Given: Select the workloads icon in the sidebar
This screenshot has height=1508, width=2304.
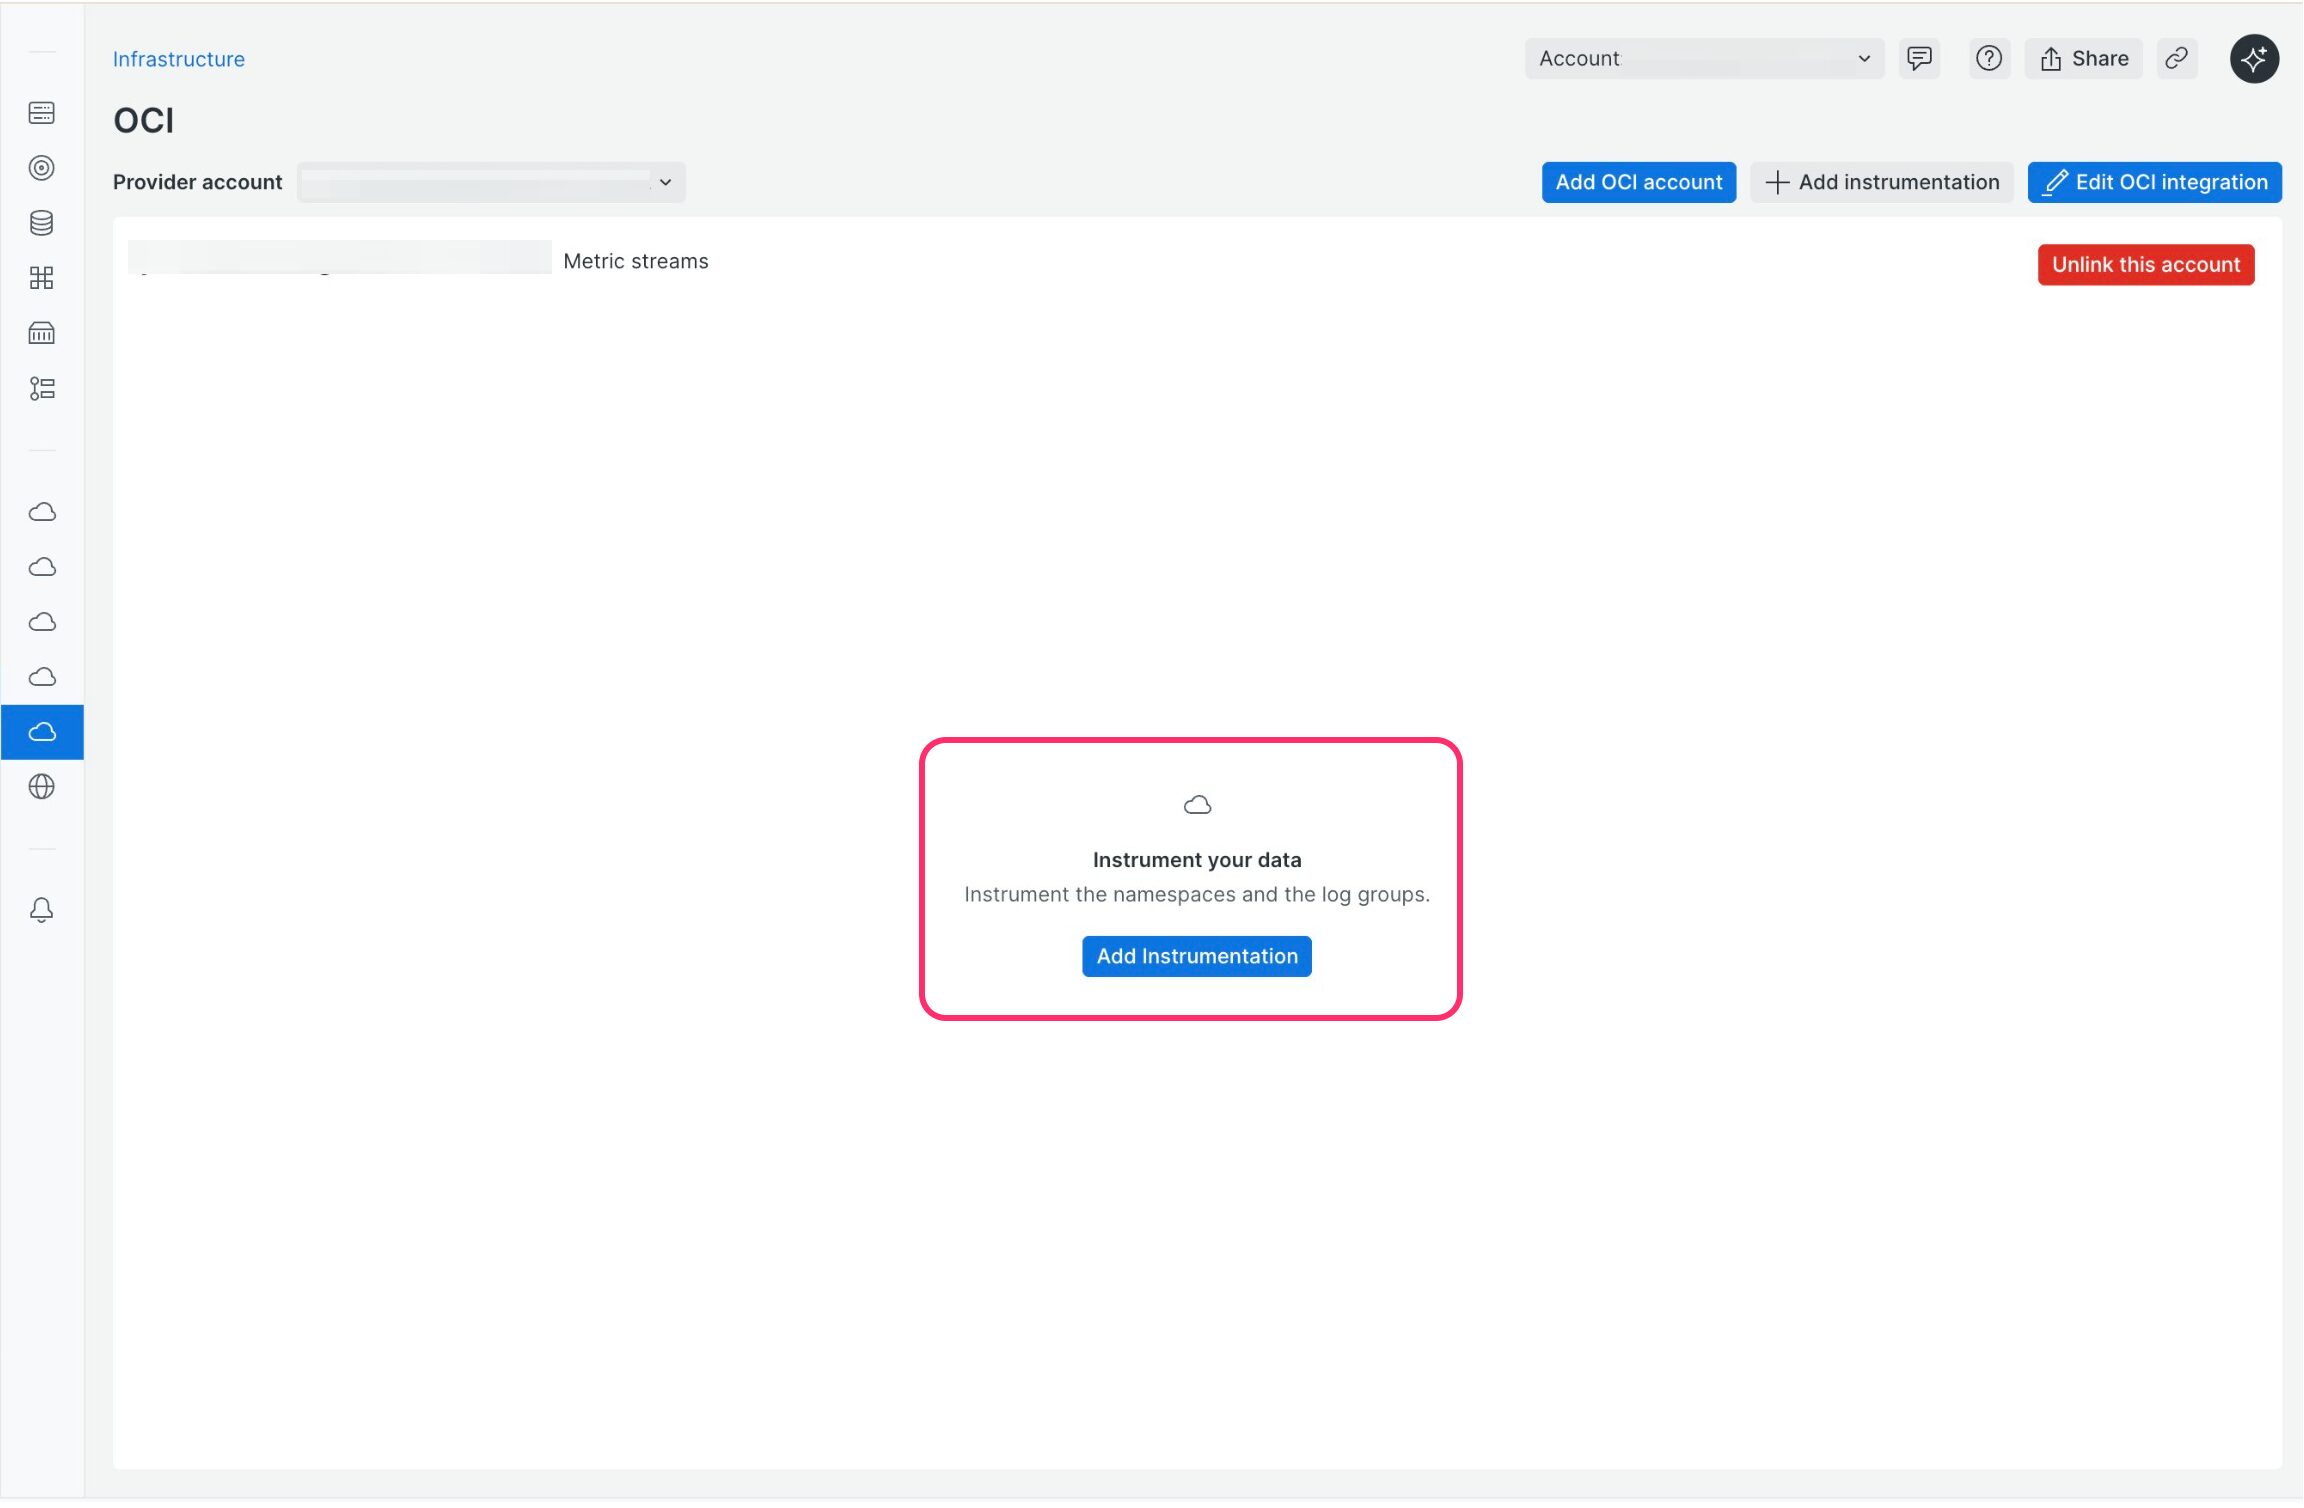Looking at the screenshot, I should tap(42, 388).
